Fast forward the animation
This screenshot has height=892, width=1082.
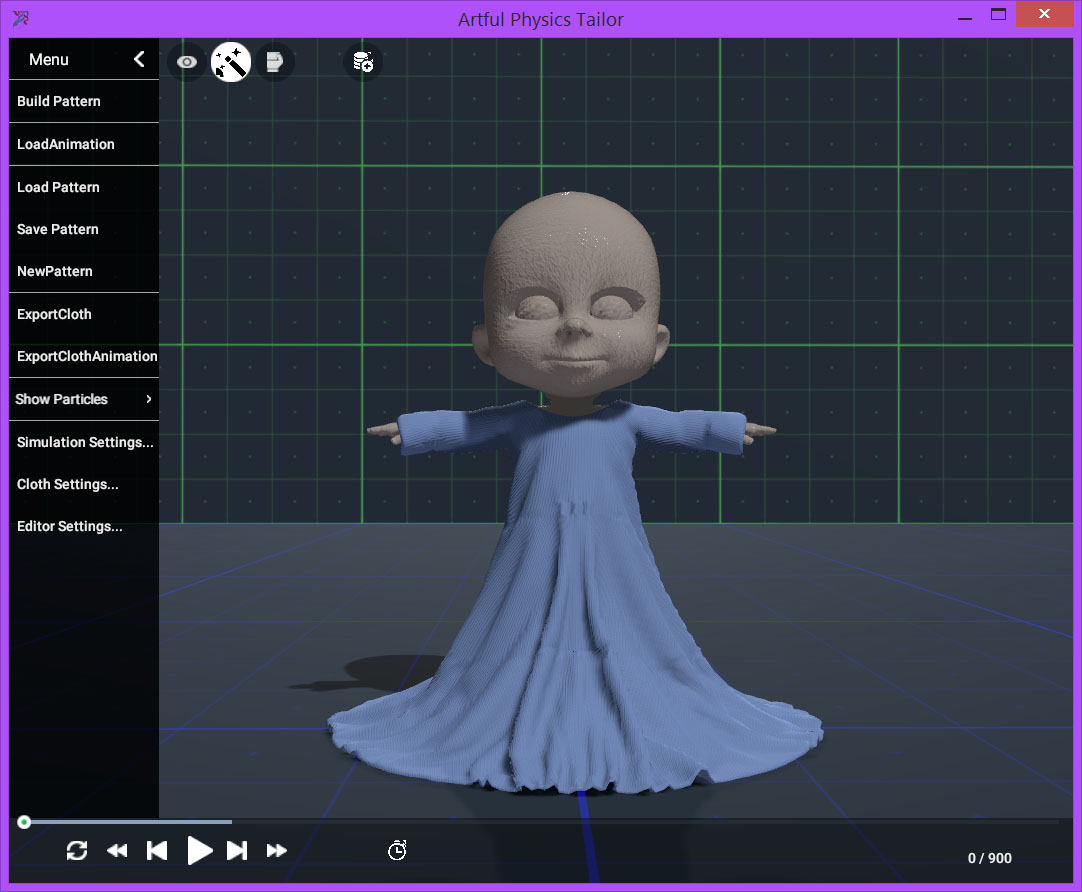pos(277,851)
